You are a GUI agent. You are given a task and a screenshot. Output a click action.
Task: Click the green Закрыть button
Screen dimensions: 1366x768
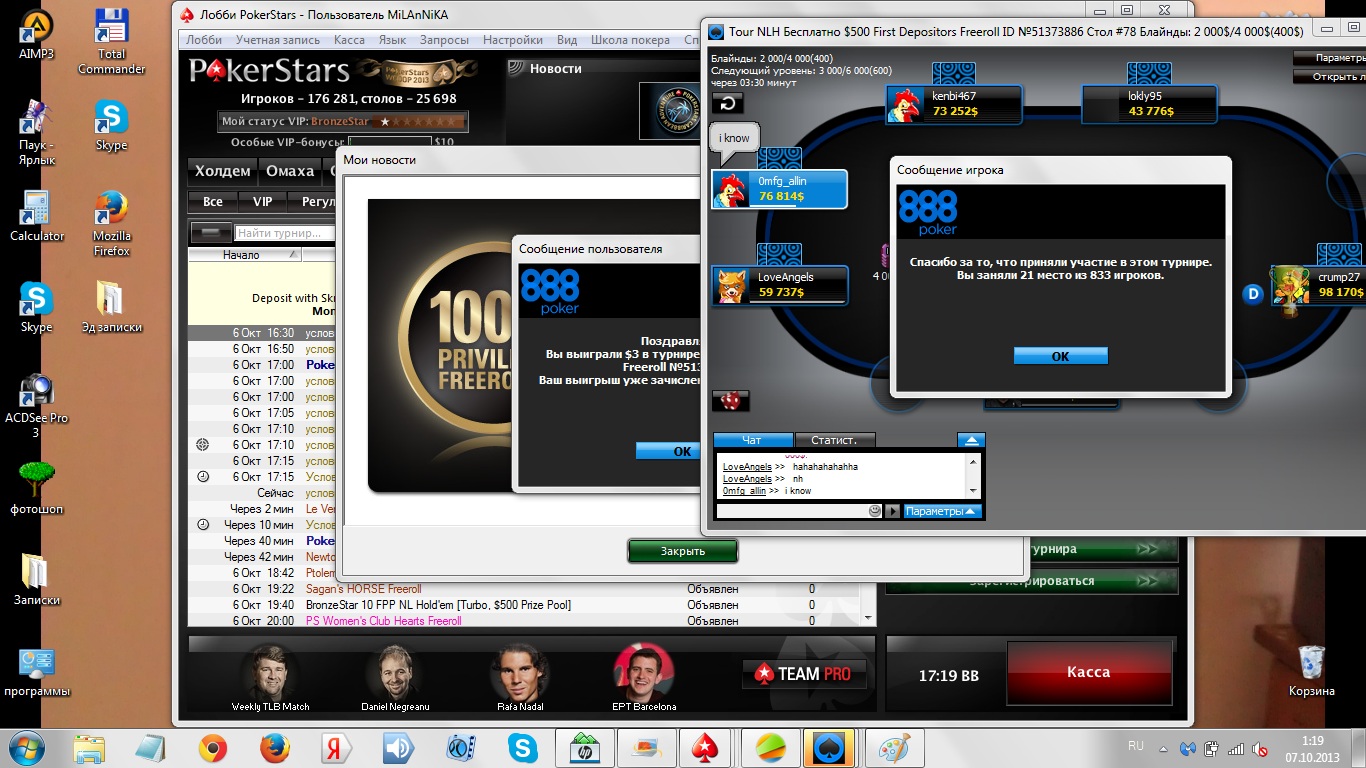(x=683, y=551)
